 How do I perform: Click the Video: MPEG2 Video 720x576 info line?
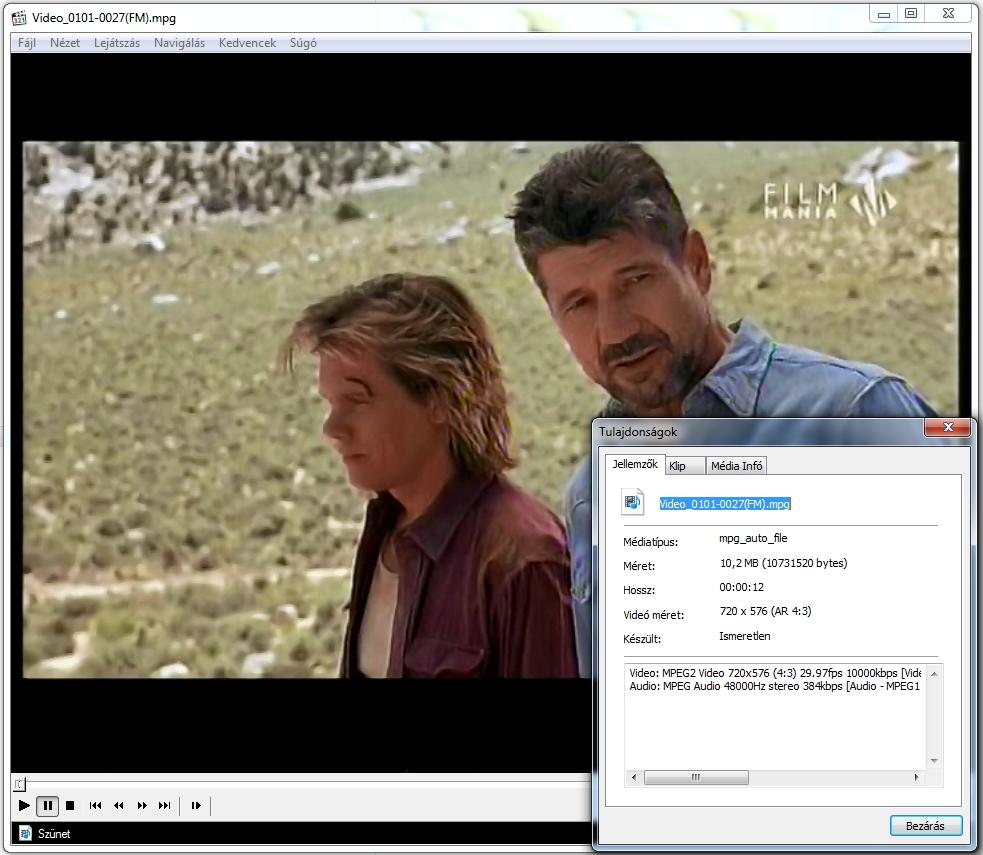tap(775, 673)
